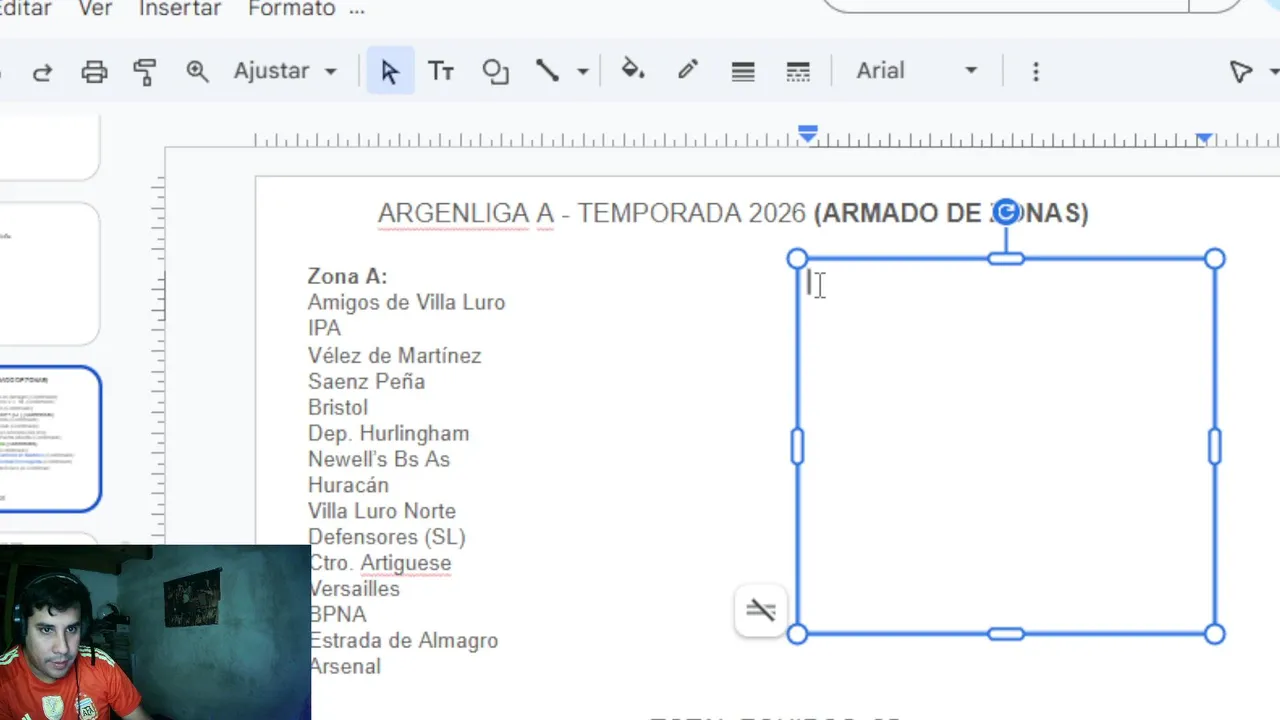Click the text Villa Luro Norte
The height and width of the screenshot is (720, 1280).
382,511
